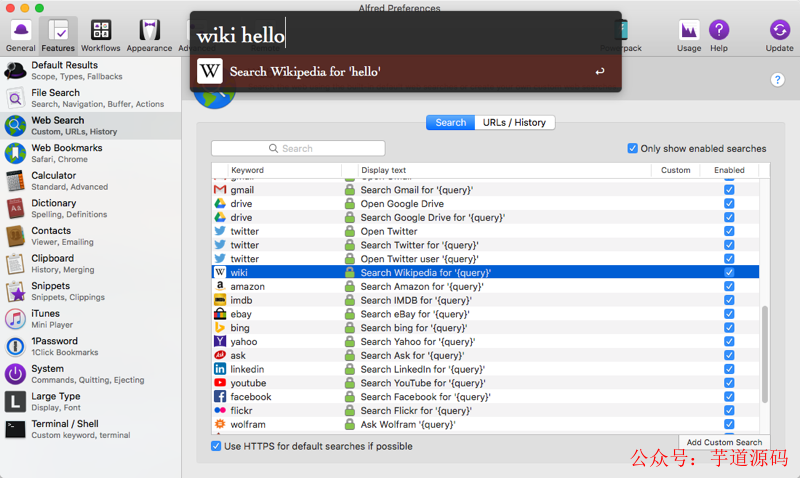This screenshot has width=800, height=478.
Task: Select 'Search Google Drive for {query}' row
Action: pyautogui.click(x=485, y=217)
